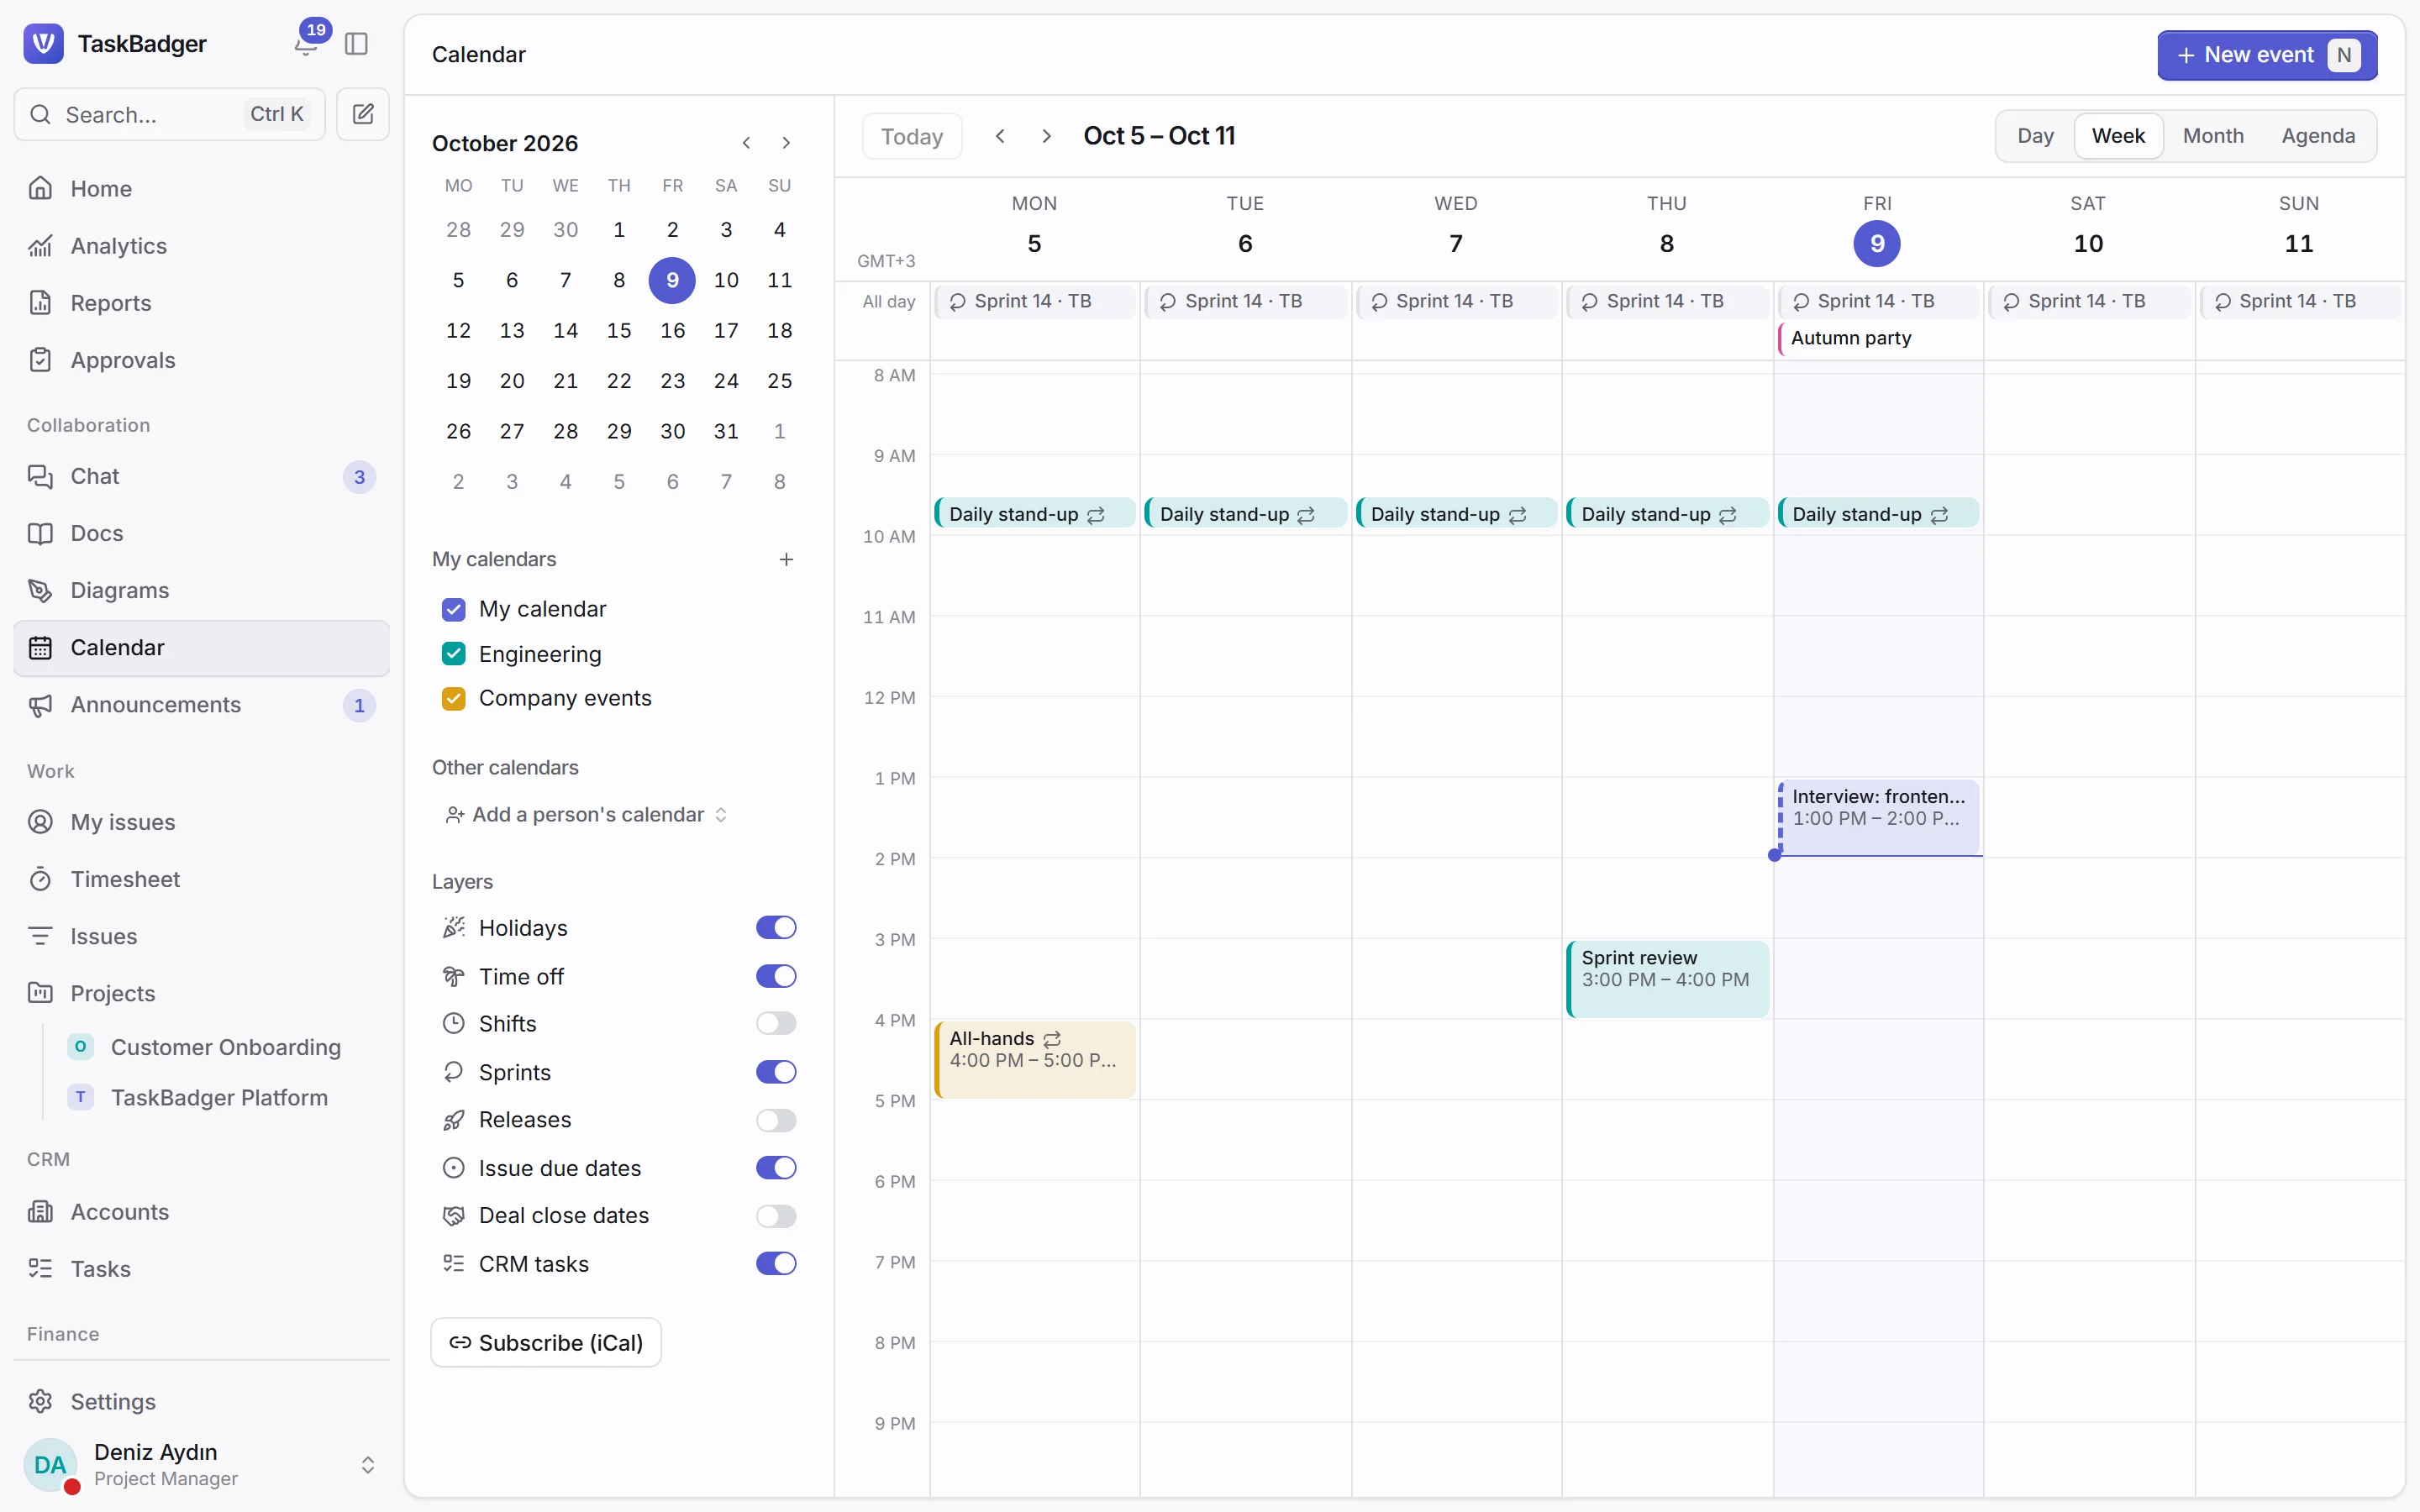Focus the Search field
The height and width of the screenshot is (1512, 2420).
(x=170, y=114)
